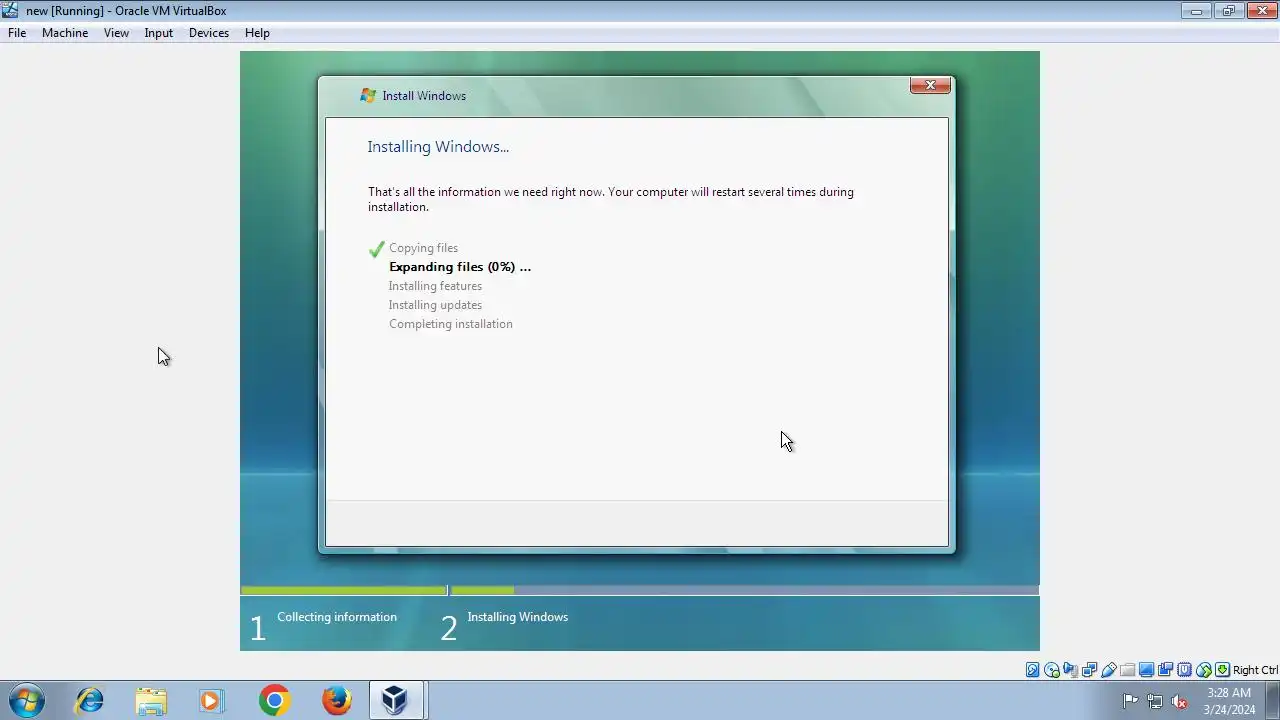Click the audio indicator icon in VM status bar
The height and width of the screenshot is (720, 1280).
(x=1070, y=670)
